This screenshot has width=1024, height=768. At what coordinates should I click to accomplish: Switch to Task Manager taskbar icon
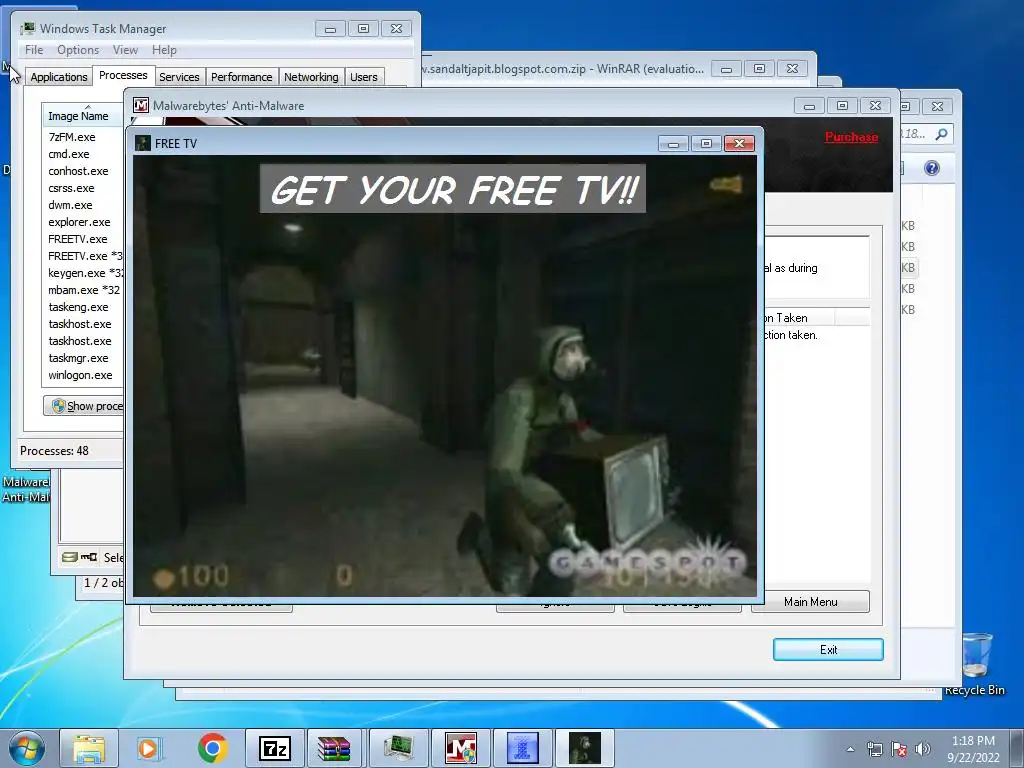[398, 748]
